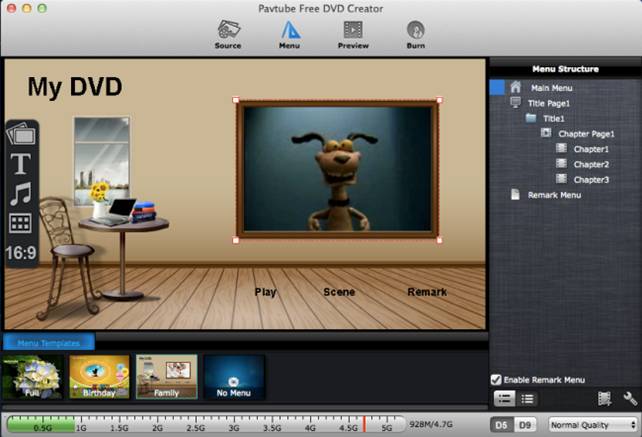Select Chapter2 in the Menu Structure

coord(591,164)
